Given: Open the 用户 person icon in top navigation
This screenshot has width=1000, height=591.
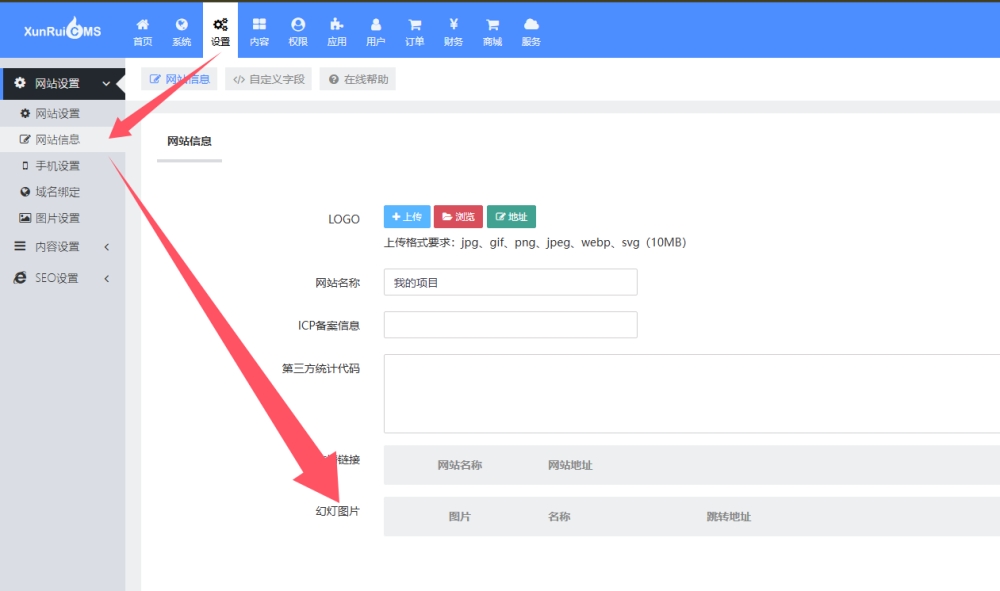Looking at the screenshot, I should pyautogui.click(x=376, y=24).
